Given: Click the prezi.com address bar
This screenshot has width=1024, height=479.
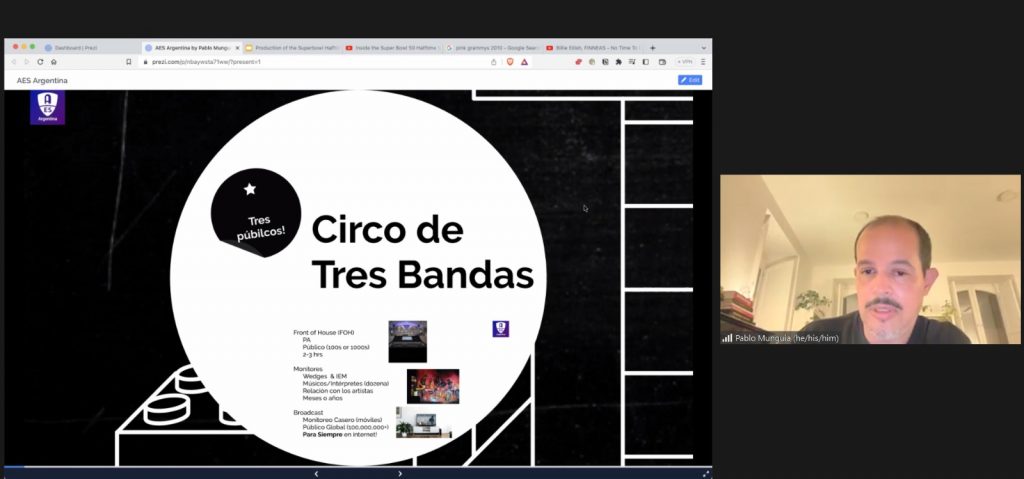Looking at the screenshot, I should coord(300,62).
